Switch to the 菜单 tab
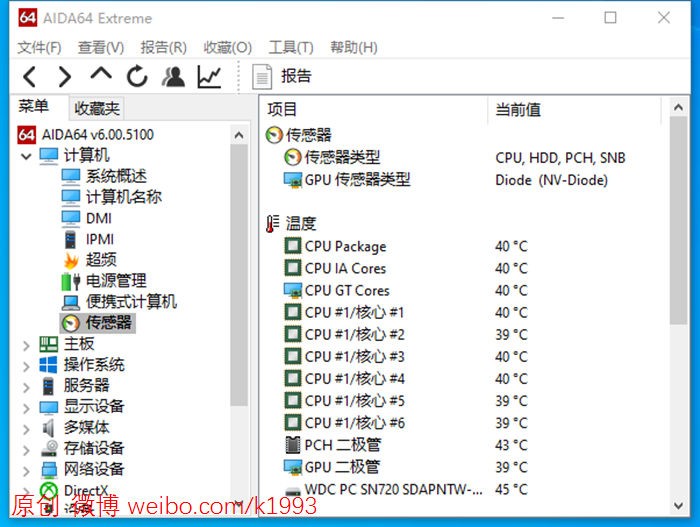 33,106
